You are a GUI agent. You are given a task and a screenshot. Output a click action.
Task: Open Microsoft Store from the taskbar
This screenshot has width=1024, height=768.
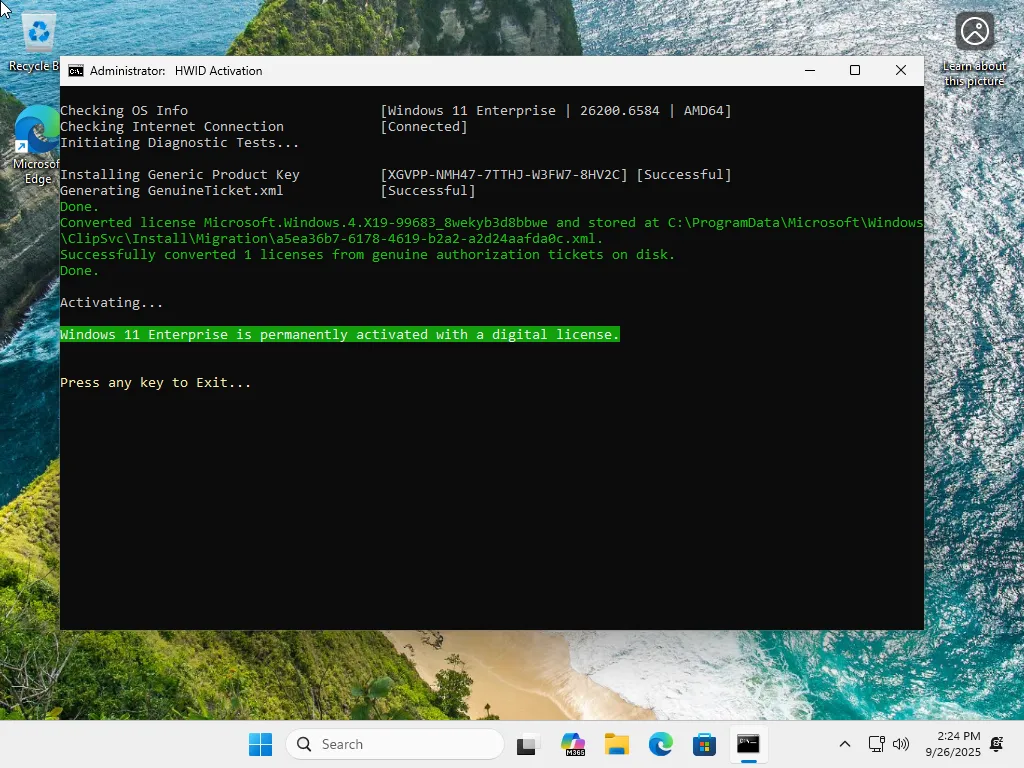tap(704, 744)
